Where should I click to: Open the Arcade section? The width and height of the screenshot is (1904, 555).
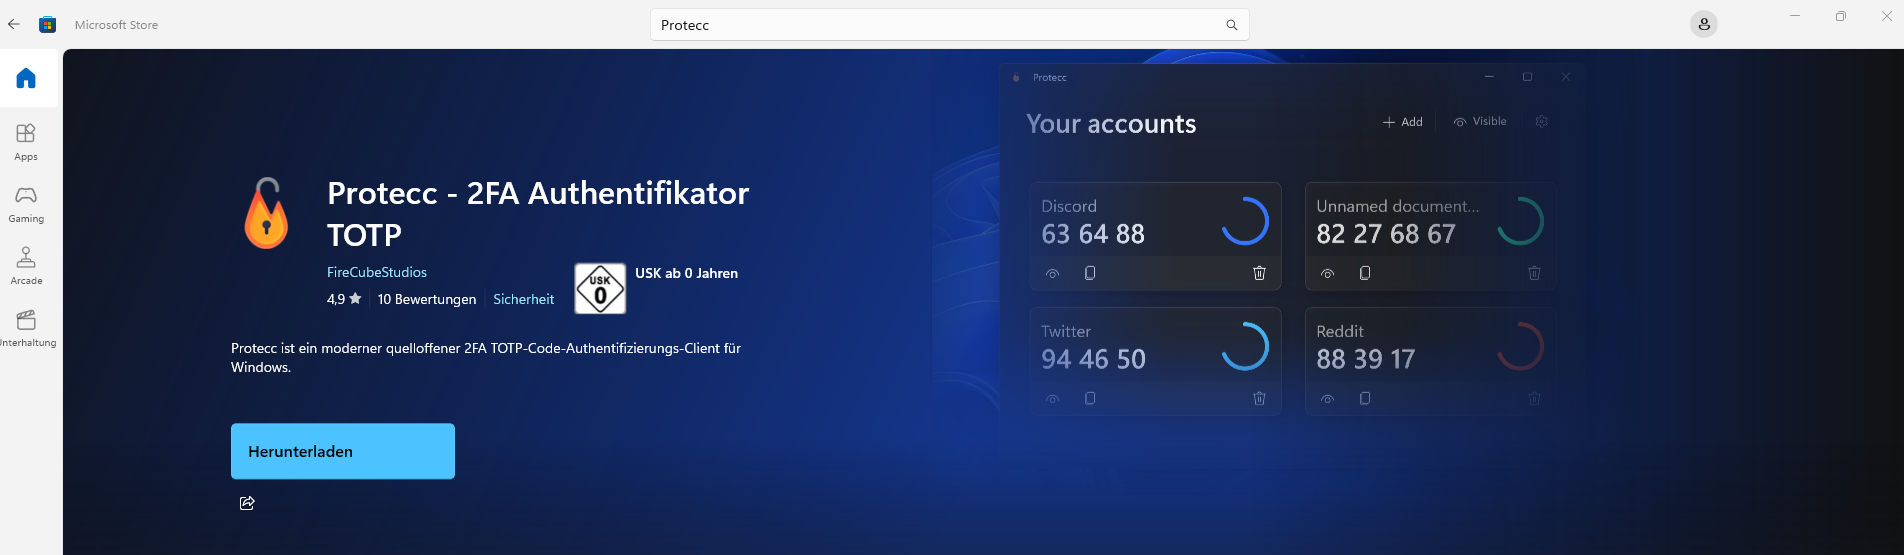[26, 265]
